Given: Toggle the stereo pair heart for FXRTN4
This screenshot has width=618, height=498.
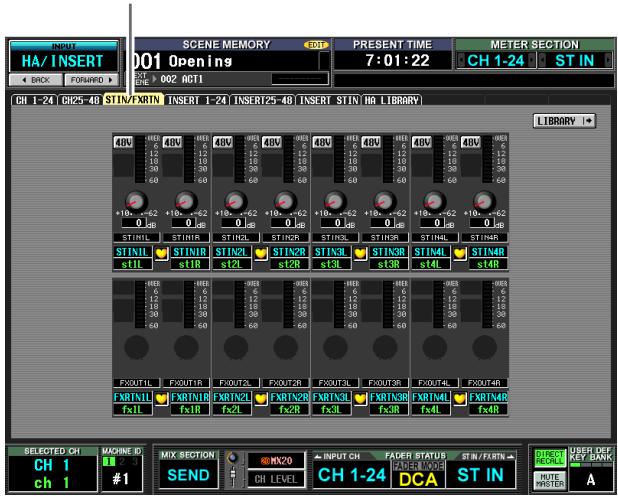Looking at the screenshot, I should pos(459,399).
